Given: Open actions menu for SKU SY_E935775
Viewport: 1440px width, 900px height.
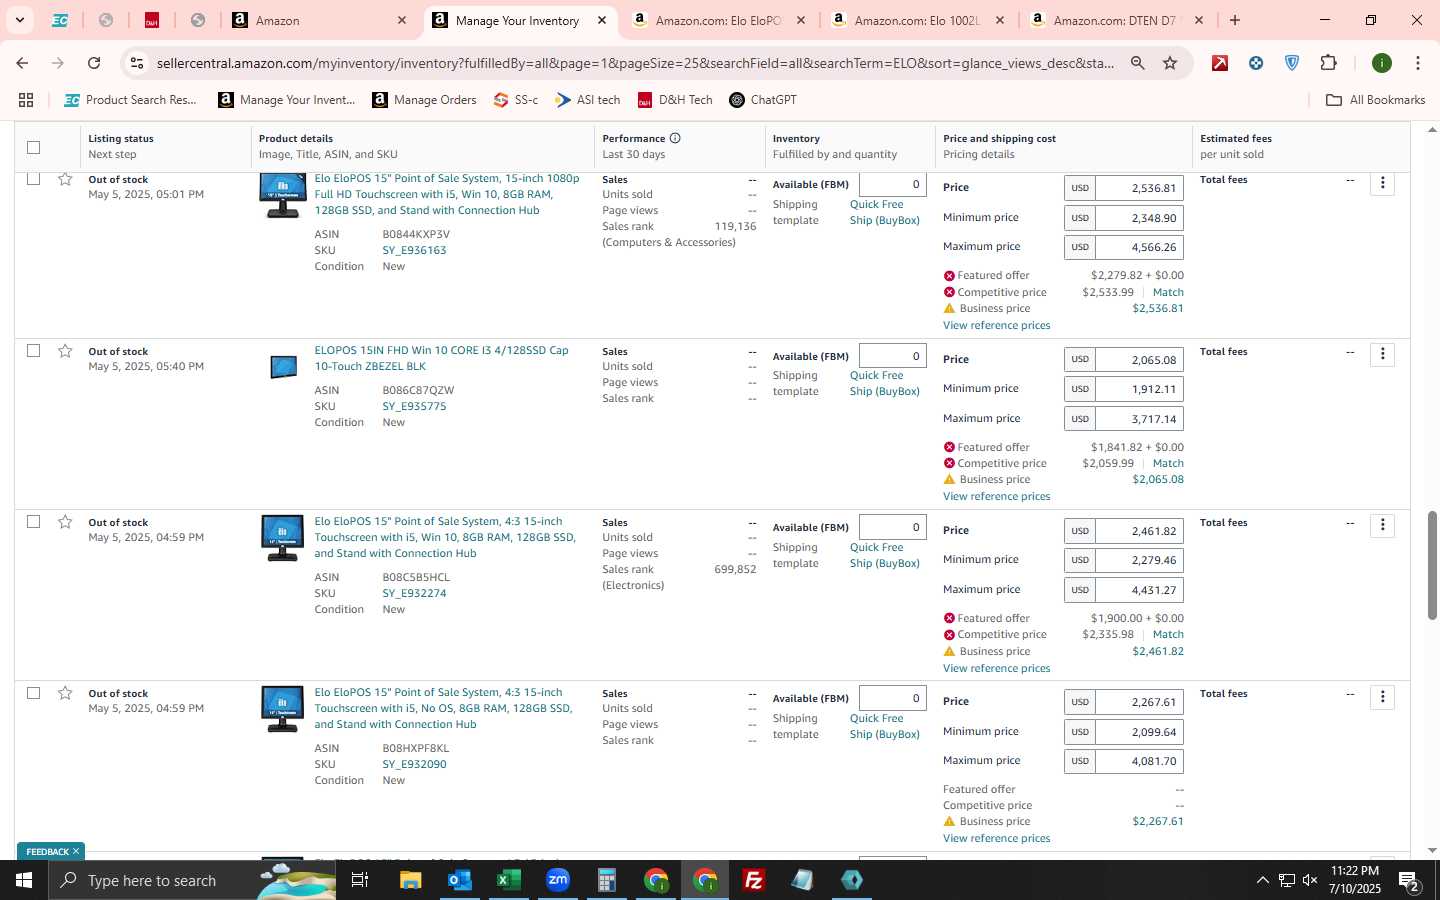Looking at the screenshot, I should tap(1383, 354).
